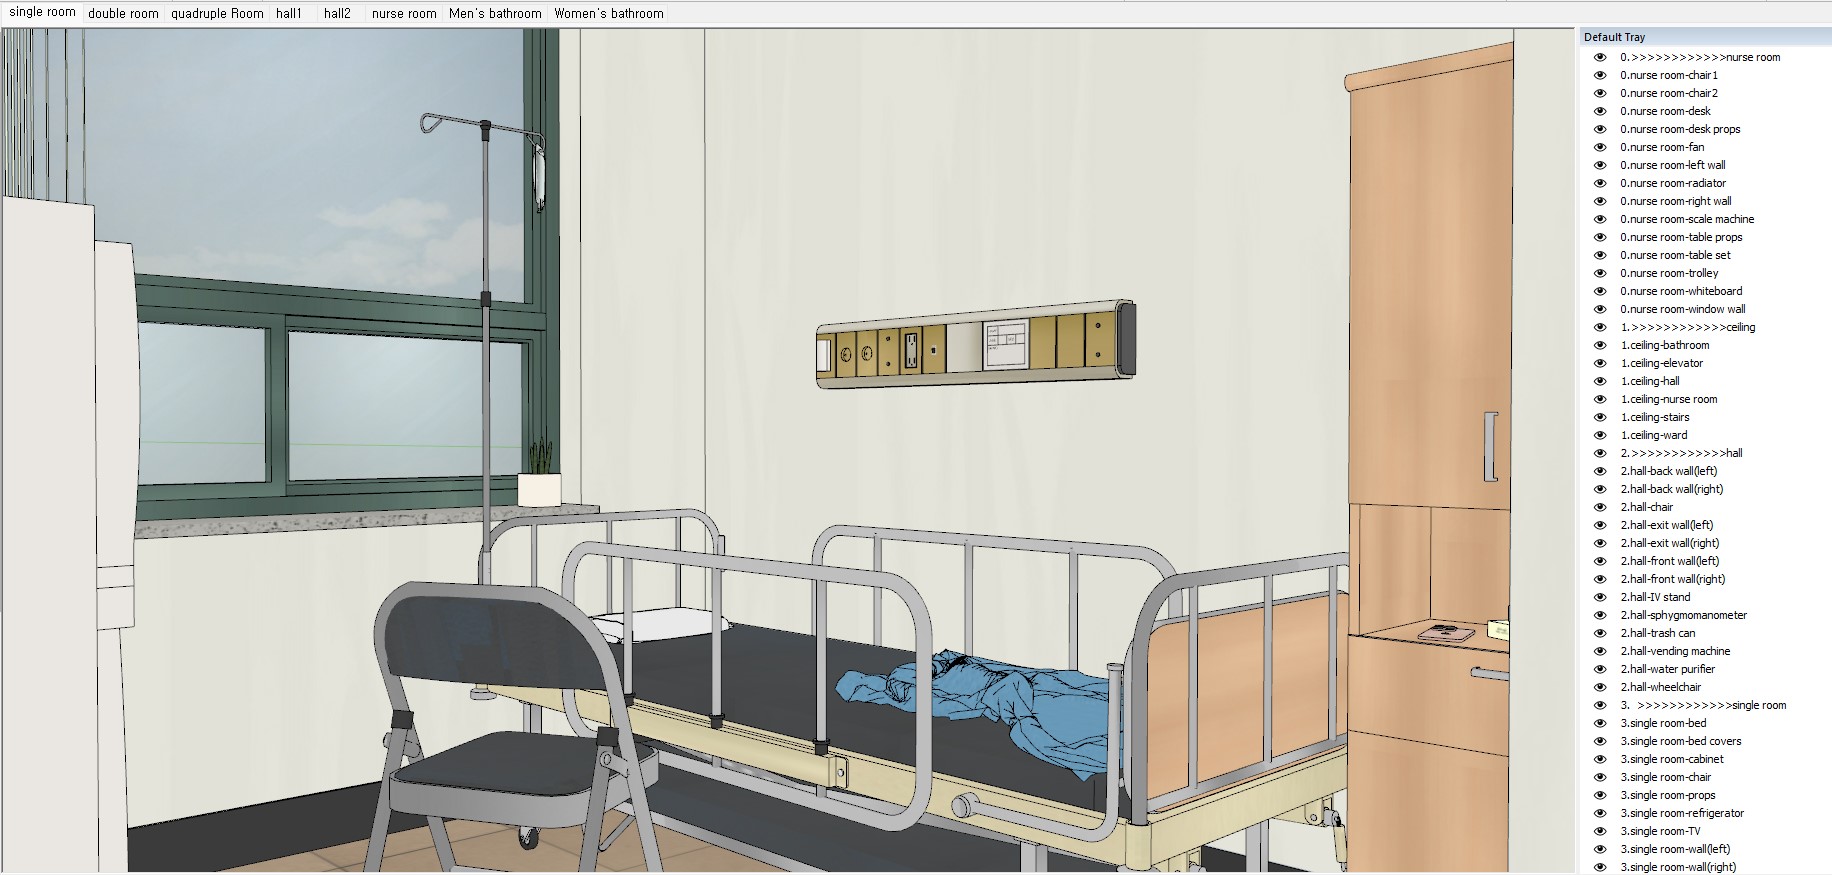Toggle visibility of 1.ceiling-nurse room

pyautogui.click(x=1600, y=399)
